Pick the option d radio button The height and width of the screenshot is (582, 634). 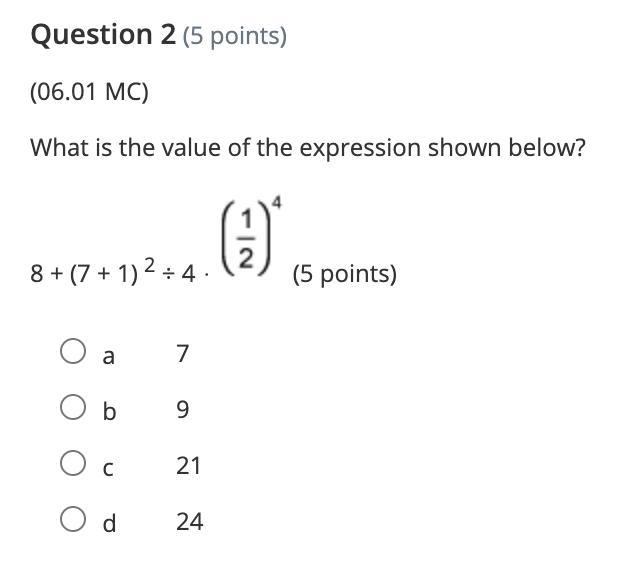[x=72, y=520]
